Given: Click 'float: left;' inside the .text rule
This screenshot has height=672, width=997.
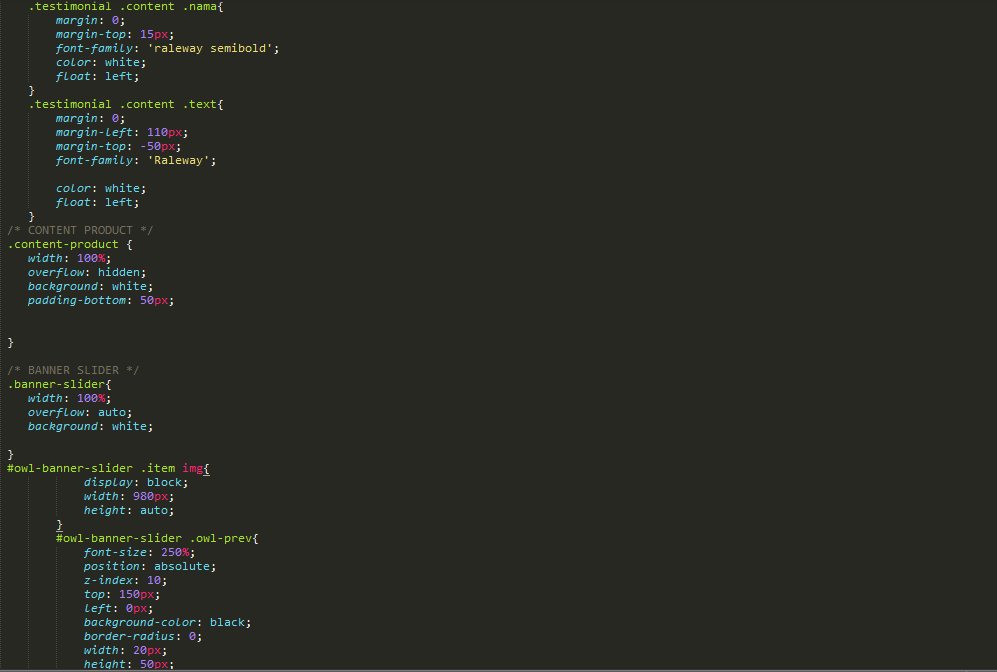Looking at the screenshot, I should [97, 202].
